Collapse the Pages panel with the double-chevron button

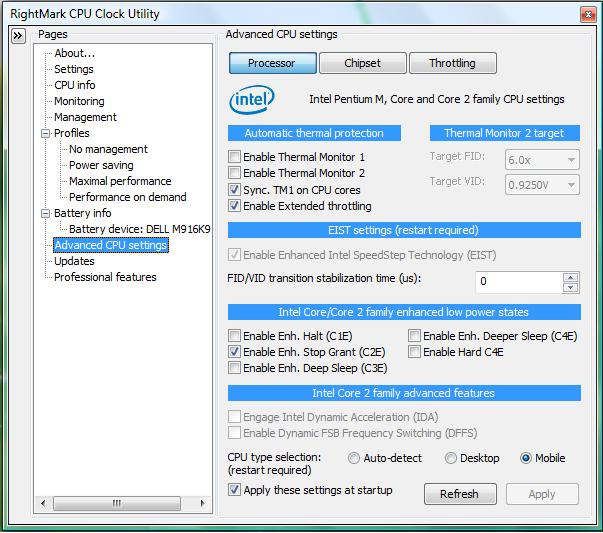click(x=18, y=36)
